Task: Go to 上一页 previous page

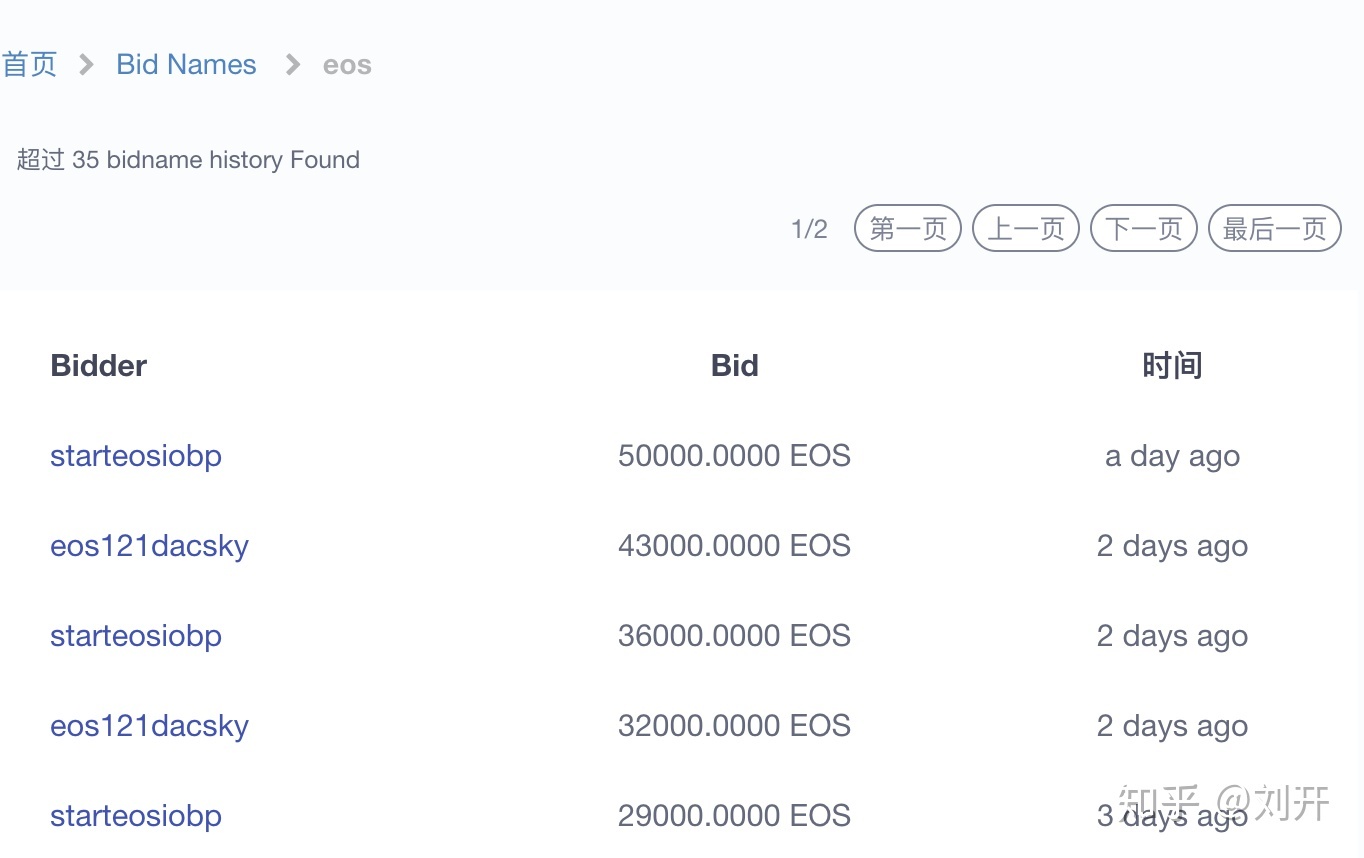Action: [1026, 229]
